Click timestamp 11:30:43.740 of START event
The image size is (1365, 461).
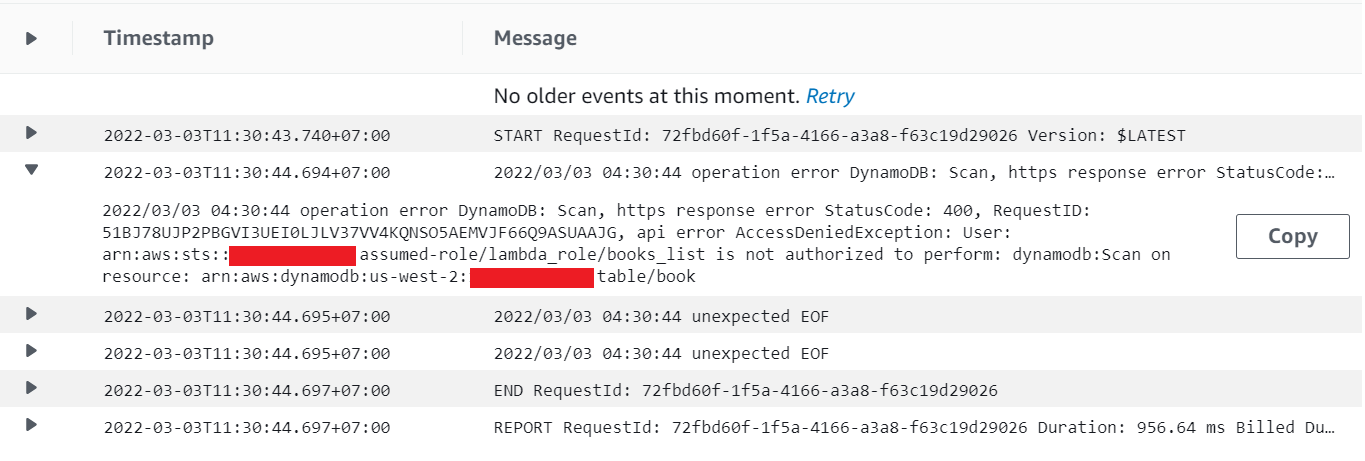pos(246,135)
